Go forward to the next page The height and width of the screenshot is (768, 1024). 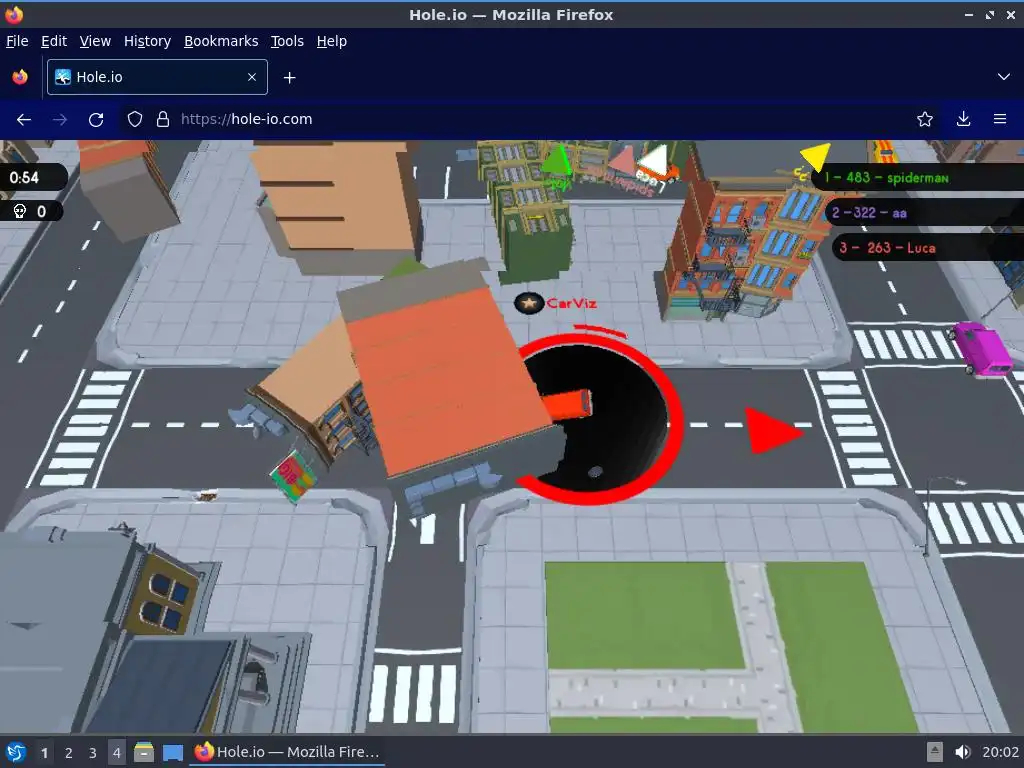60,120
